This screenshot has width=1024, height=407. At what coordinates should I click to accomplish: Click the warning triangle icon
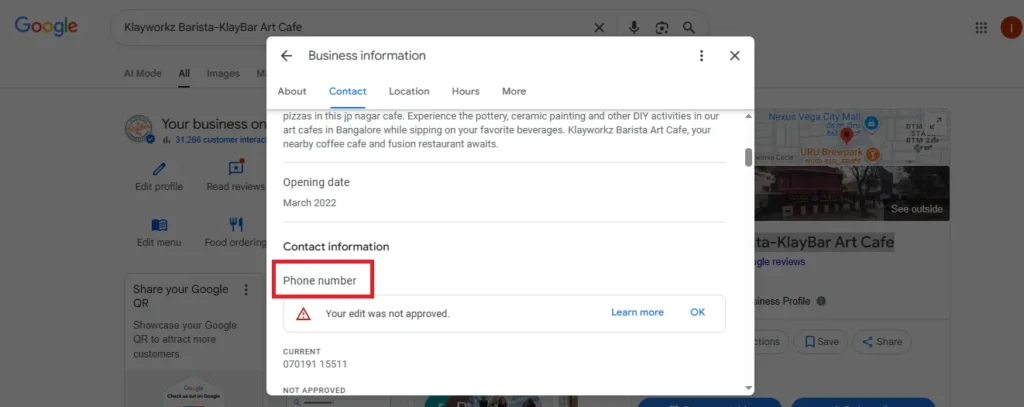[x=303, y=314]
